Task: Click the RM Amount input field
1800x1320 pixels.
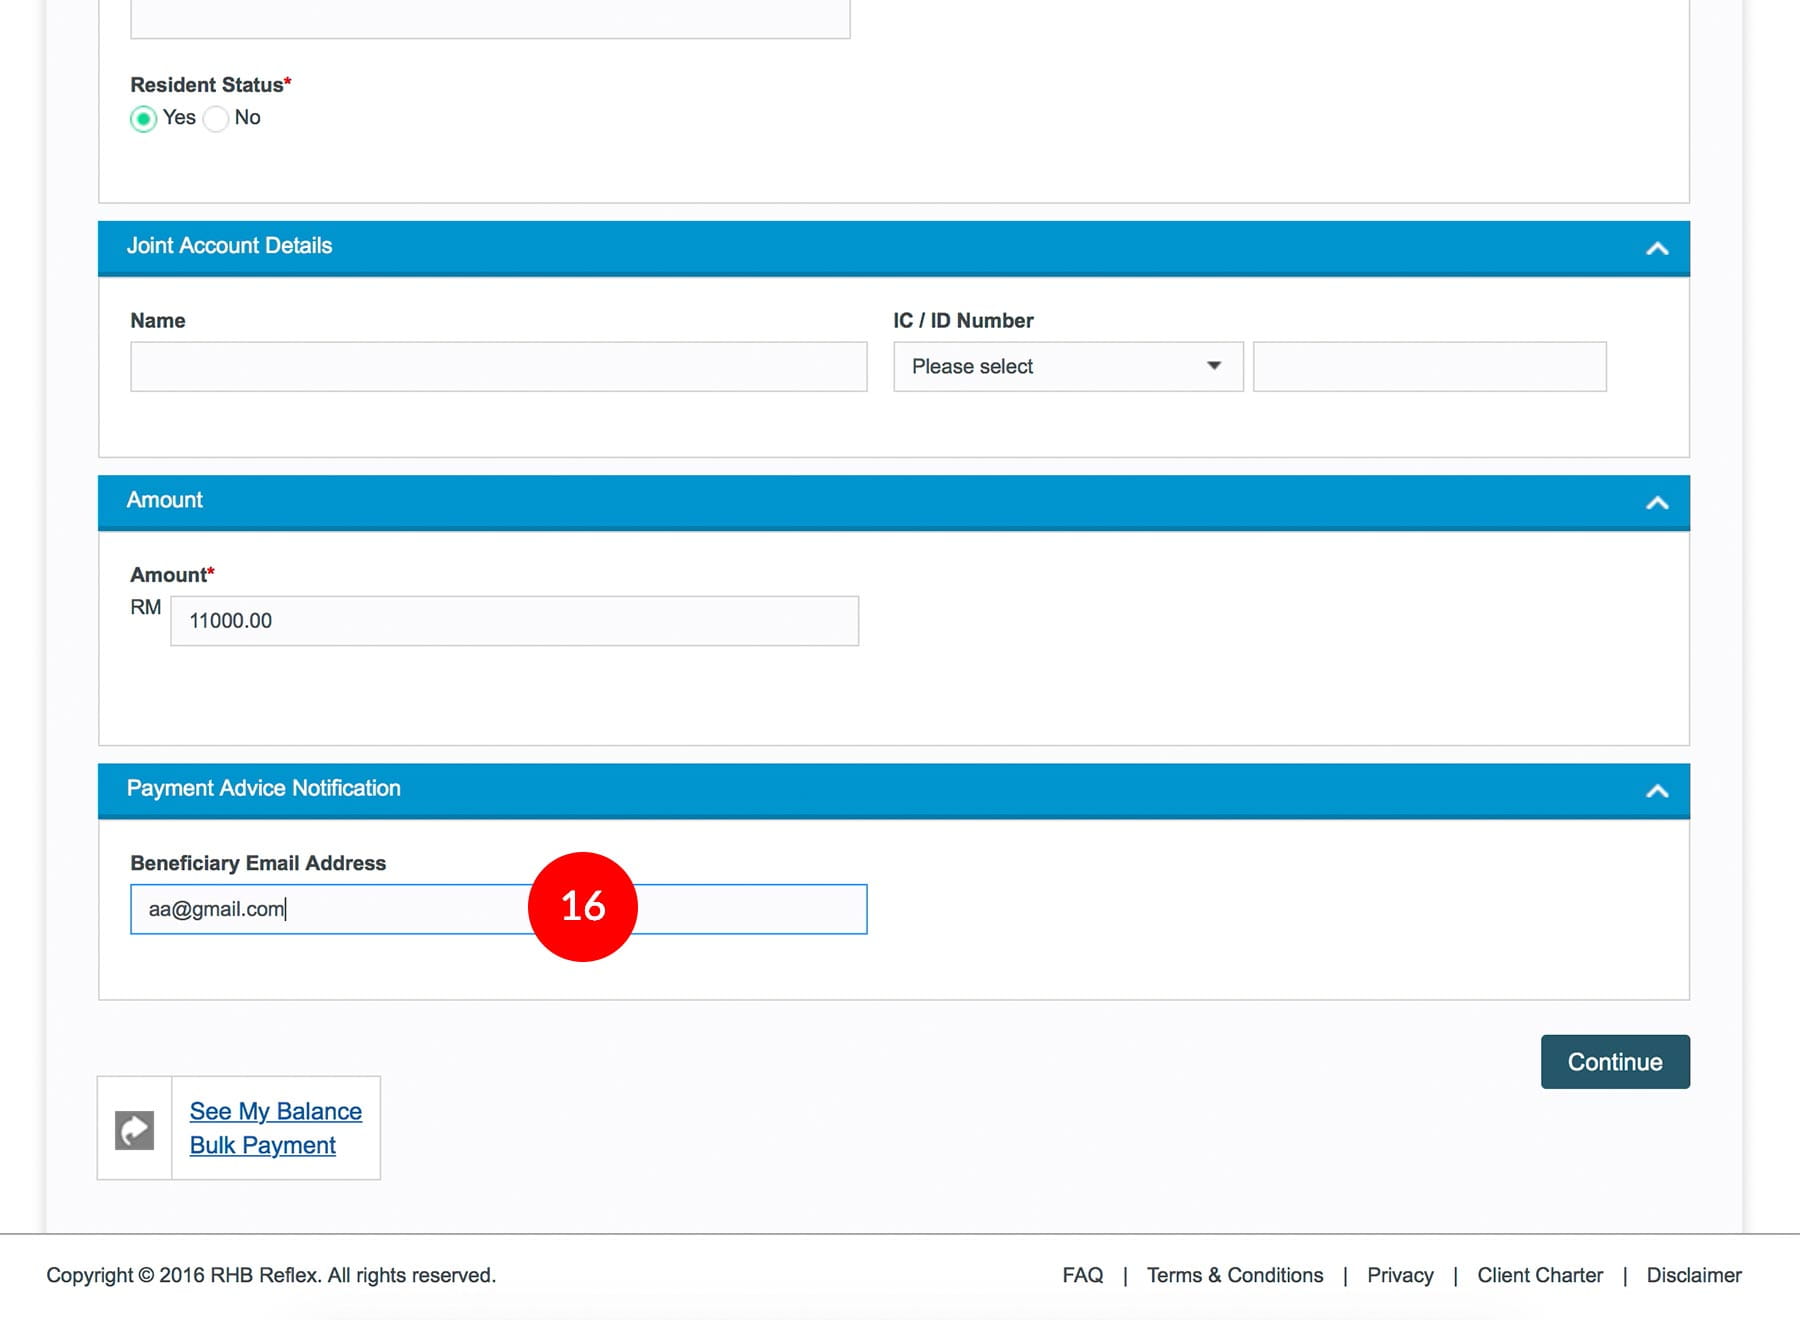Action: (x=514, y=621)
